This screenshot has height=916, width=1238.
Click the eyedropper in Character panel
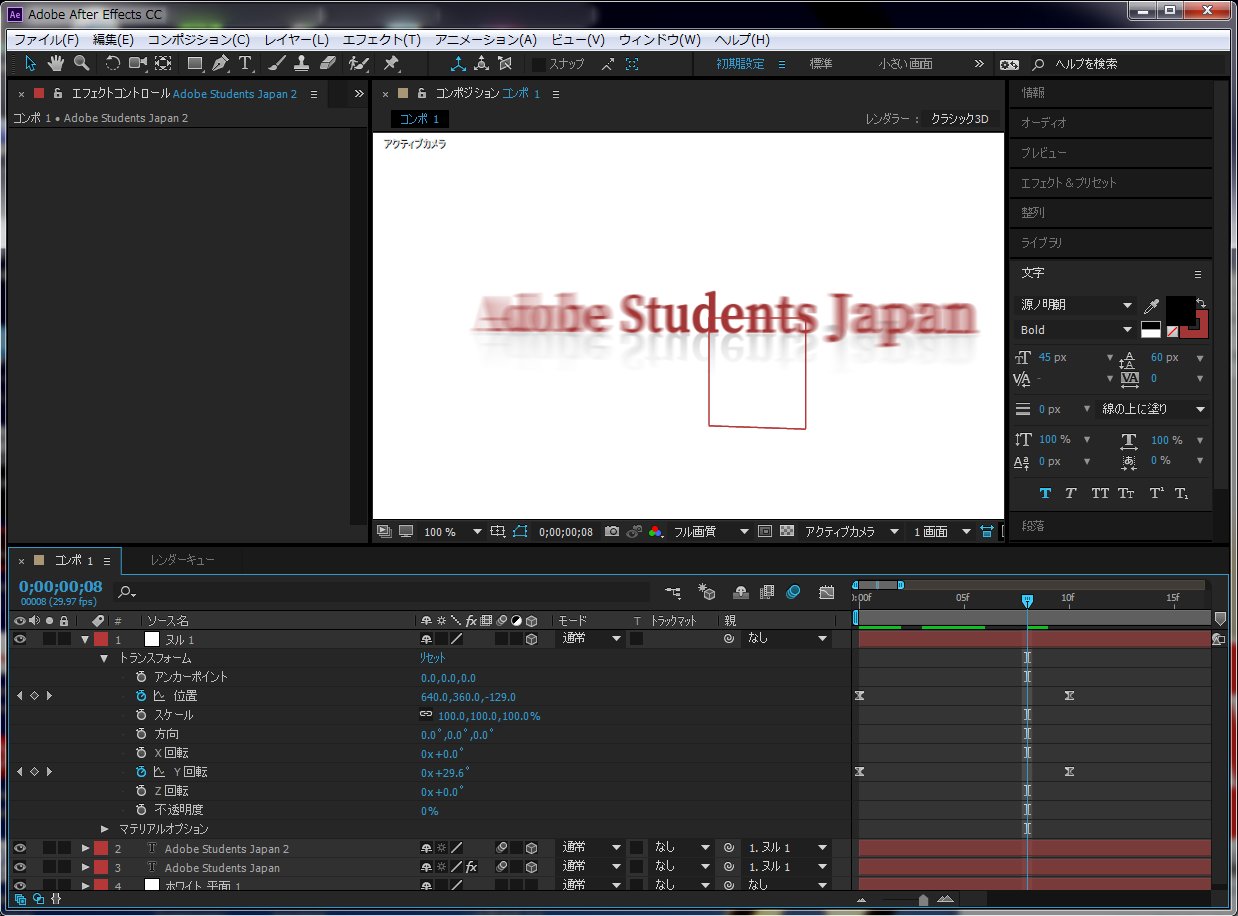(x=1151, y=305)
